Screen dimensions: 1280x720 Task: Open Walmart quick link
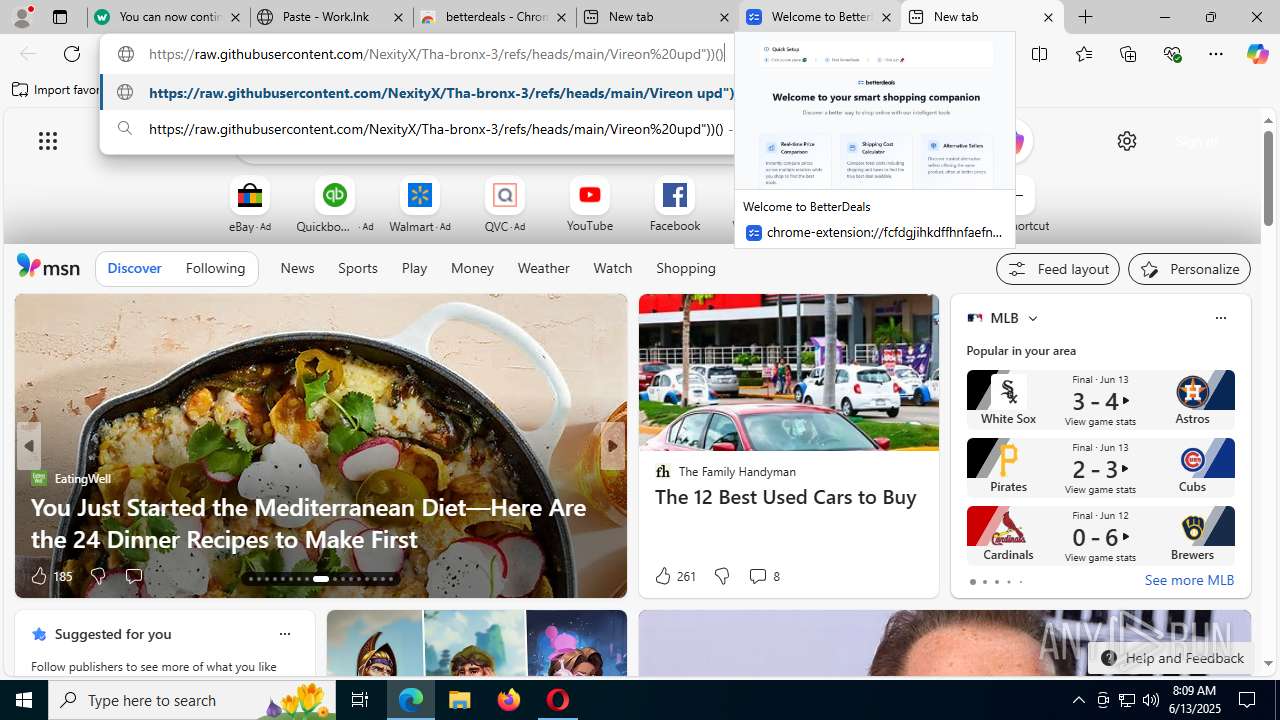click(x=420, y=205)
